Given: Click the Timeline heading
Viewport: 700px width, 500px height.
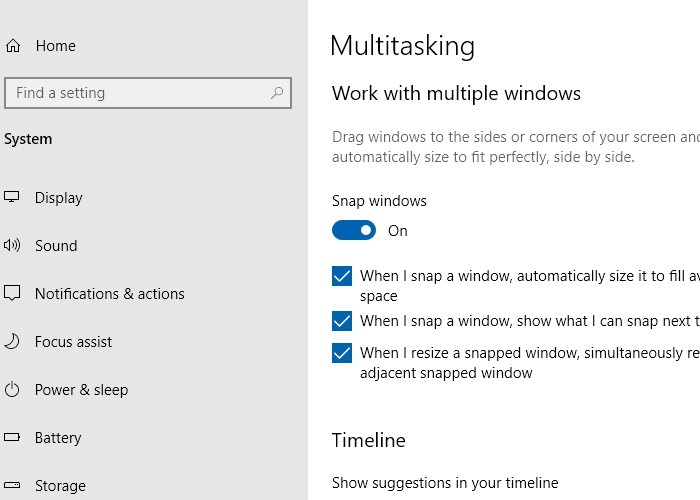Looking at the screenshot, I should point(369,440).
